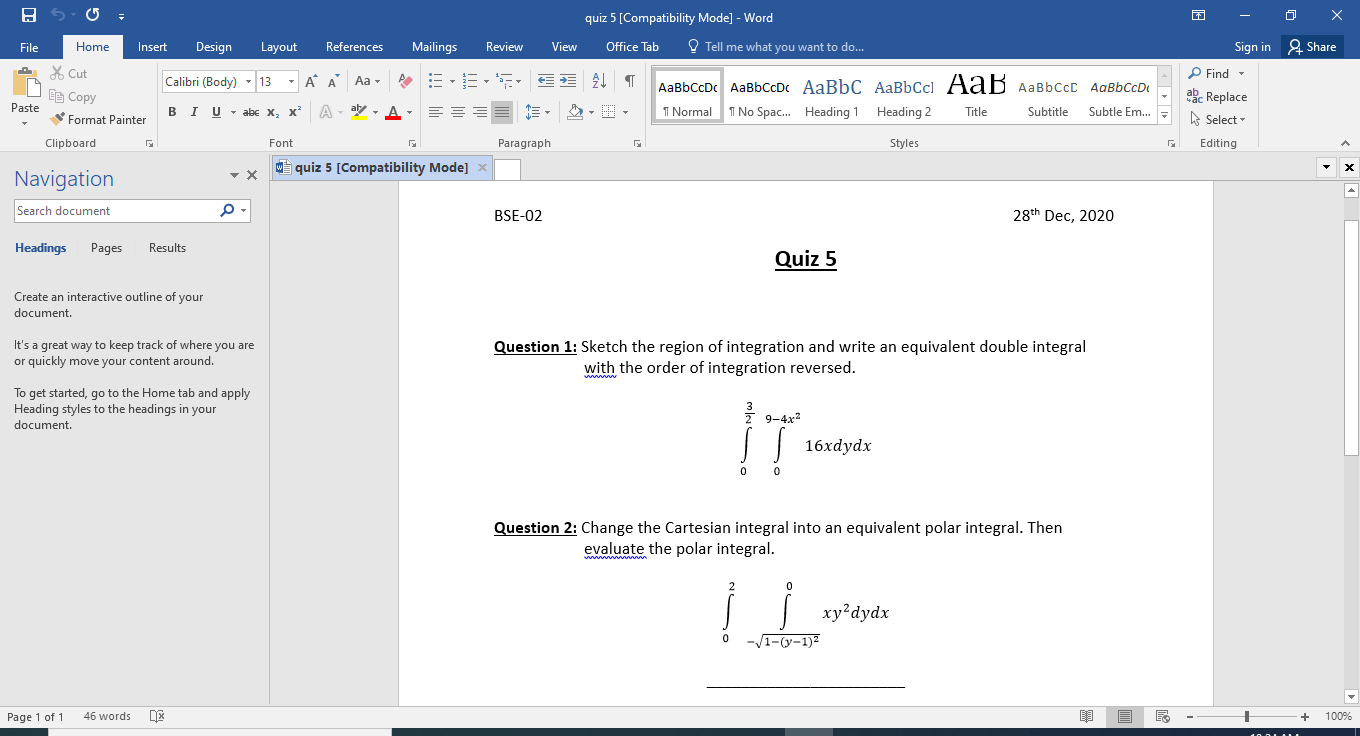Click the Sign in link
Screen dimensions: 1360x736
point(1252,46)
